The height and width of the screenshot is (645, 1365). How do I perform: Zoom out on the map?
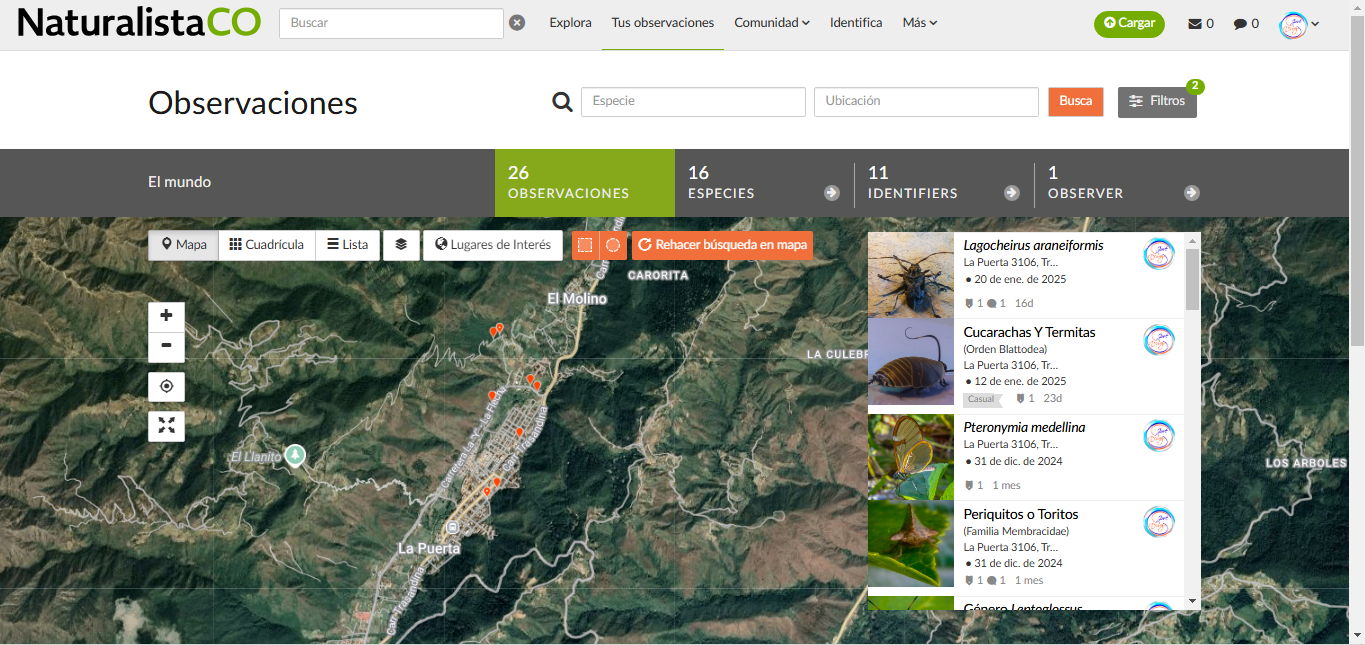click(x=166, y=347)
